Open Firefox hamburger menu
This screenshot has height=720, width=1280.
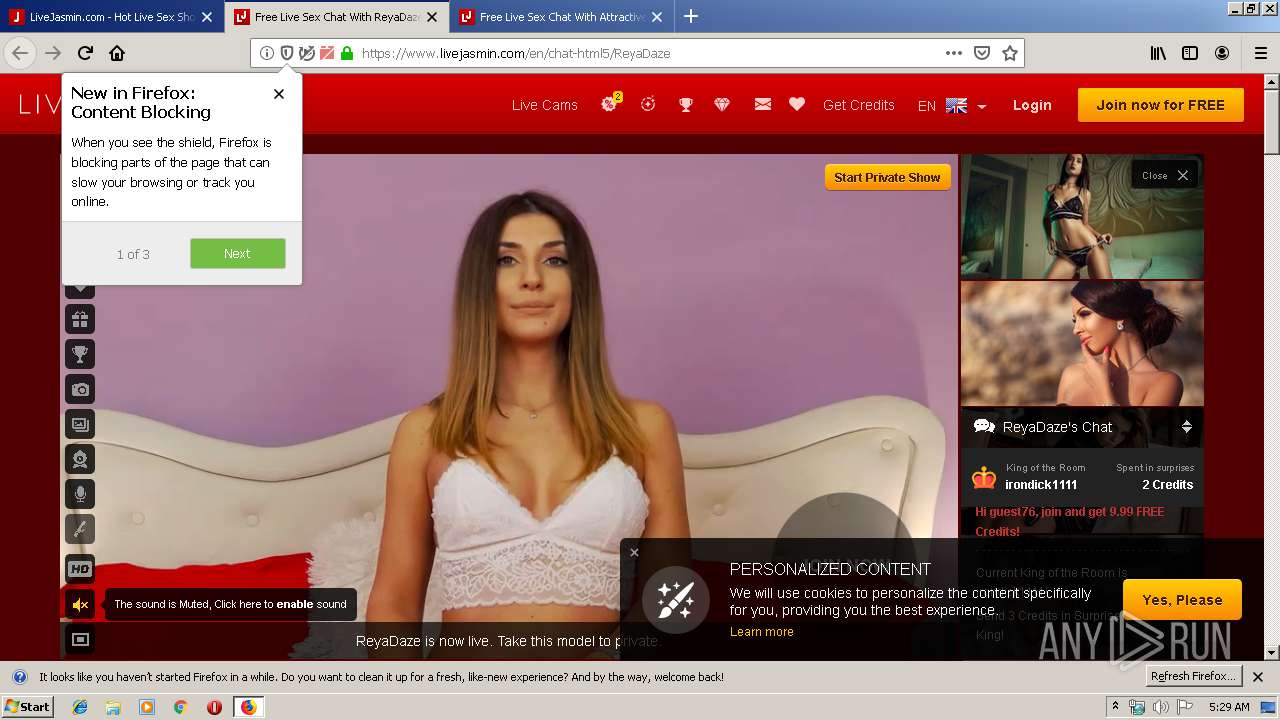pyautogui.click(x=1261, y=54)
